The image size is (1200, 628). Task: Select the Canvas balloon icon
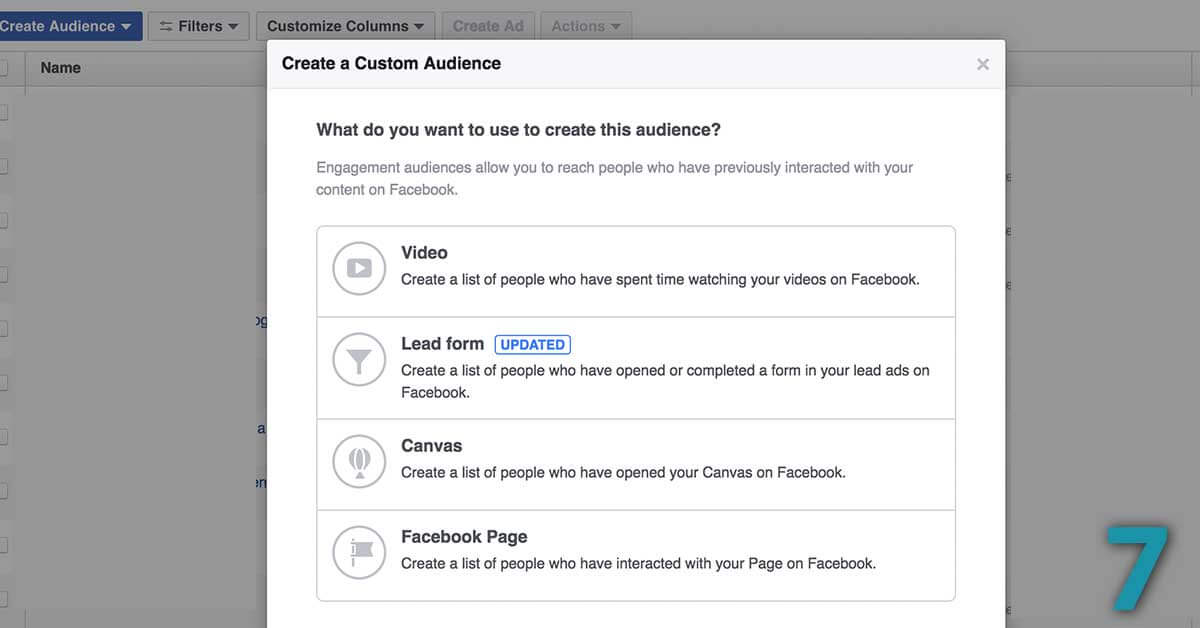click(359, 461)
